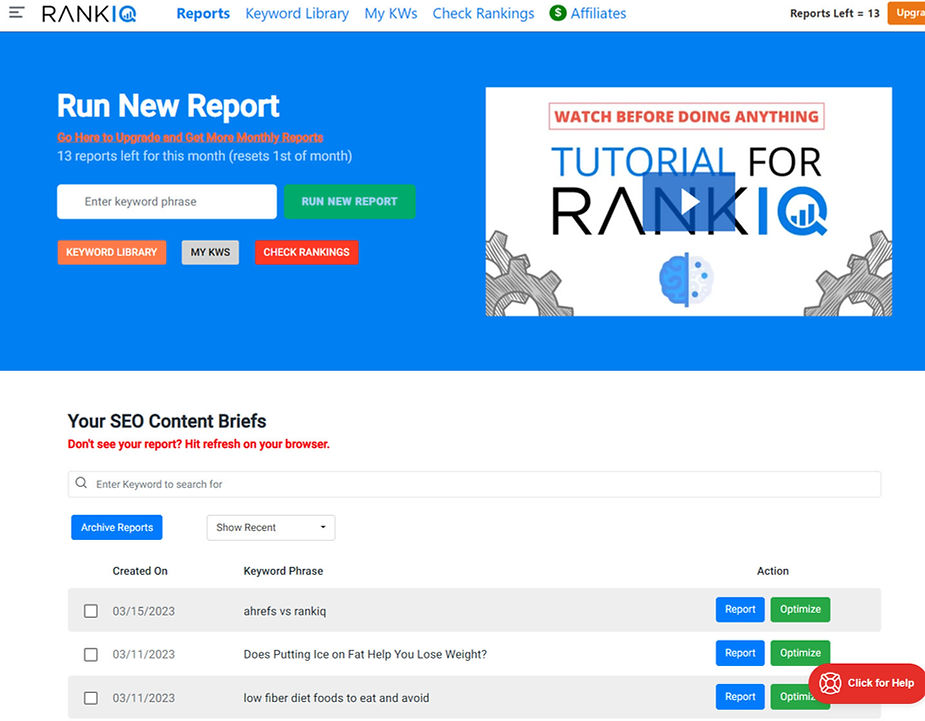Screen dimensions: 925x721
Task: Select 'Does Putting Ice on Fat Help You Lose Weight?'
Action: pos(365,654)
